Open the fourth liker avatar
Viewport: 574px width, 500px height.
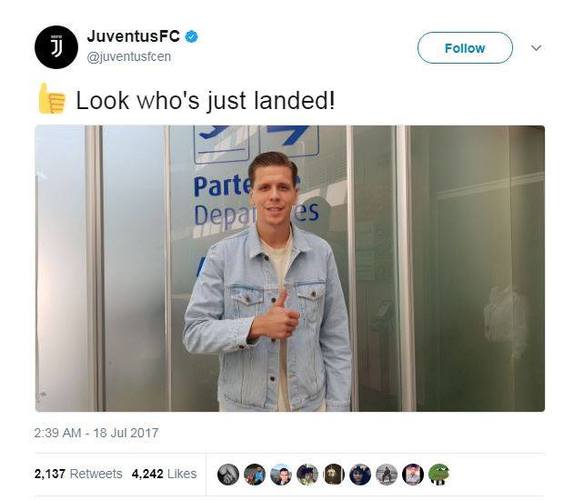tap(307, 474)
